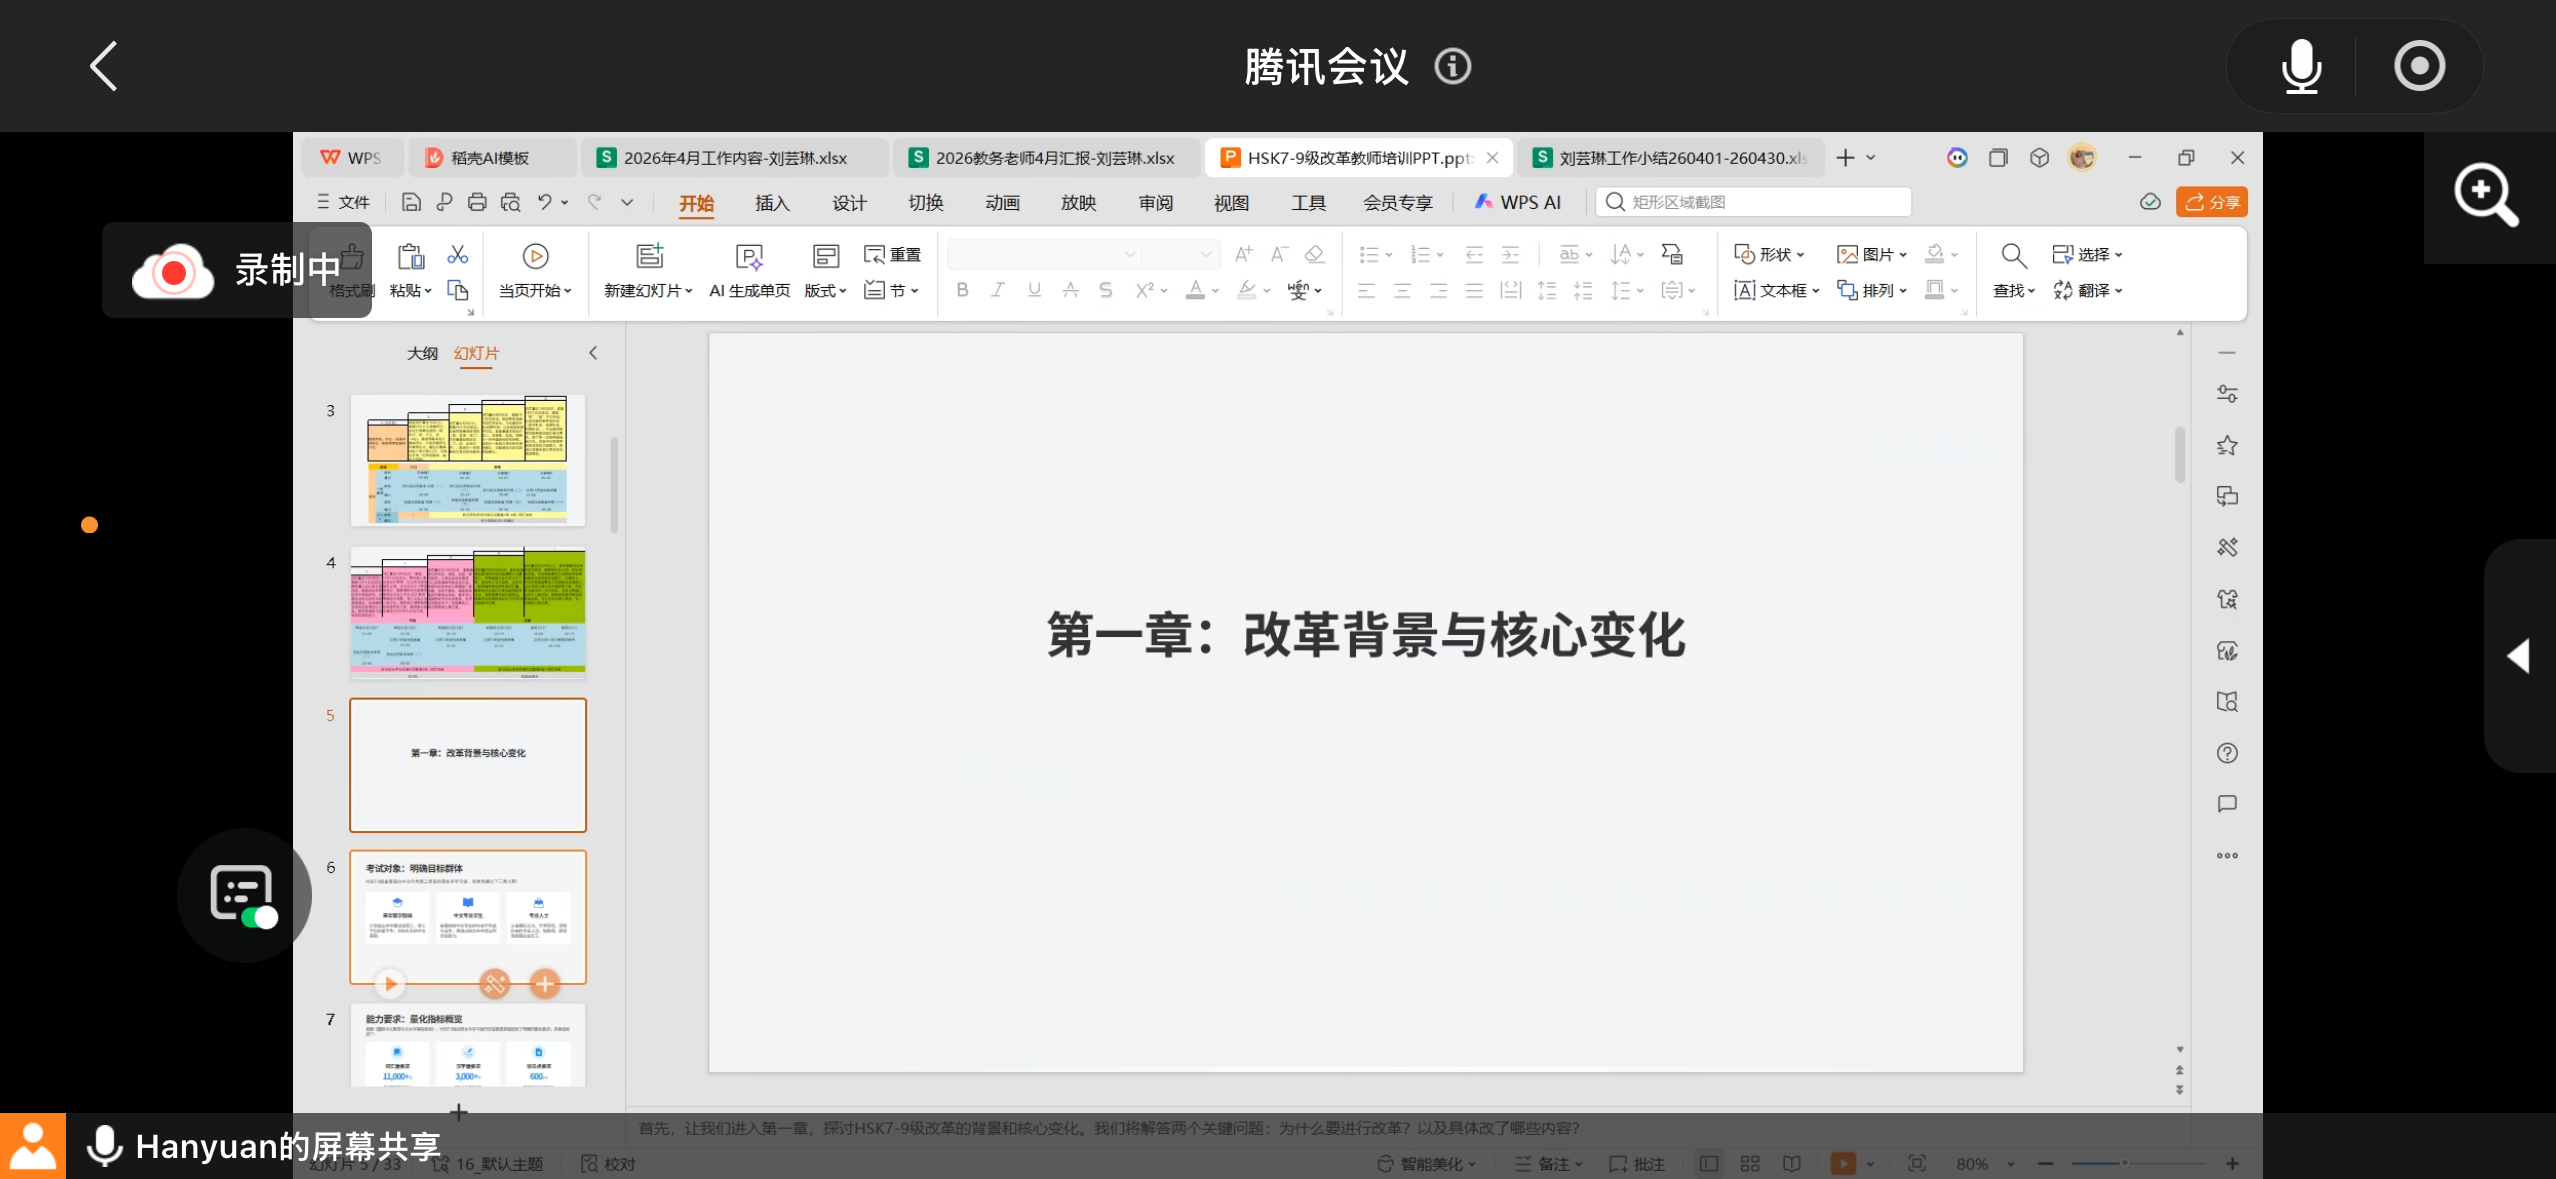2556x1179 pixels.
Task: Click the 查找 magnifier icon
Action: tap(2013, 257)
